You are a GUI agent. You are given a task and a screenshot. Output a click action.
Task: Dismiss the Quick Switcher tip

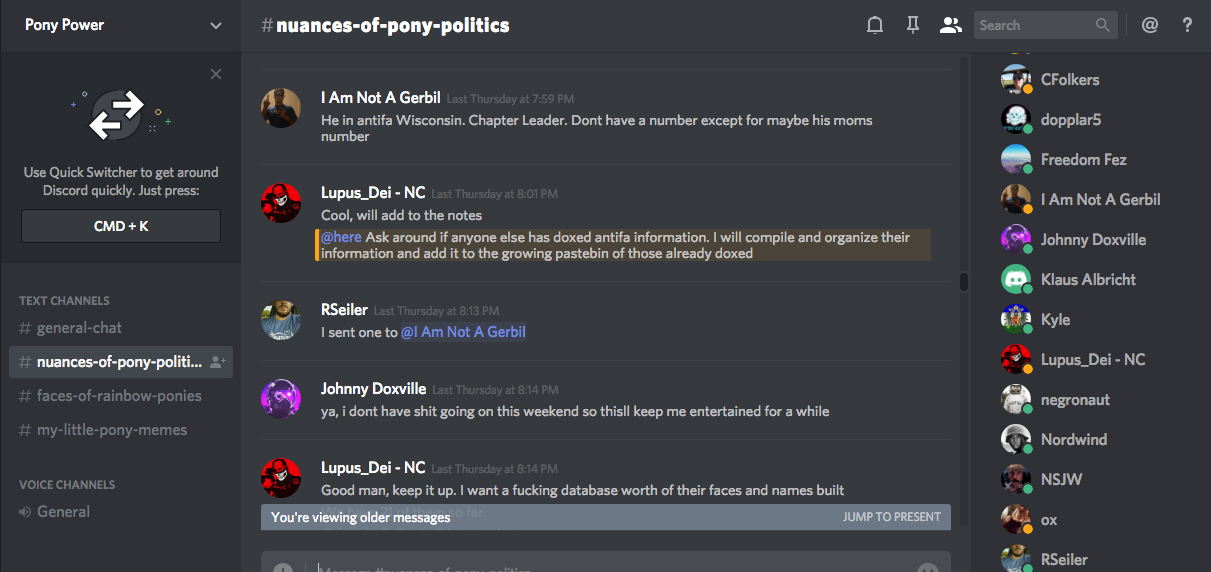click(216, 74)
